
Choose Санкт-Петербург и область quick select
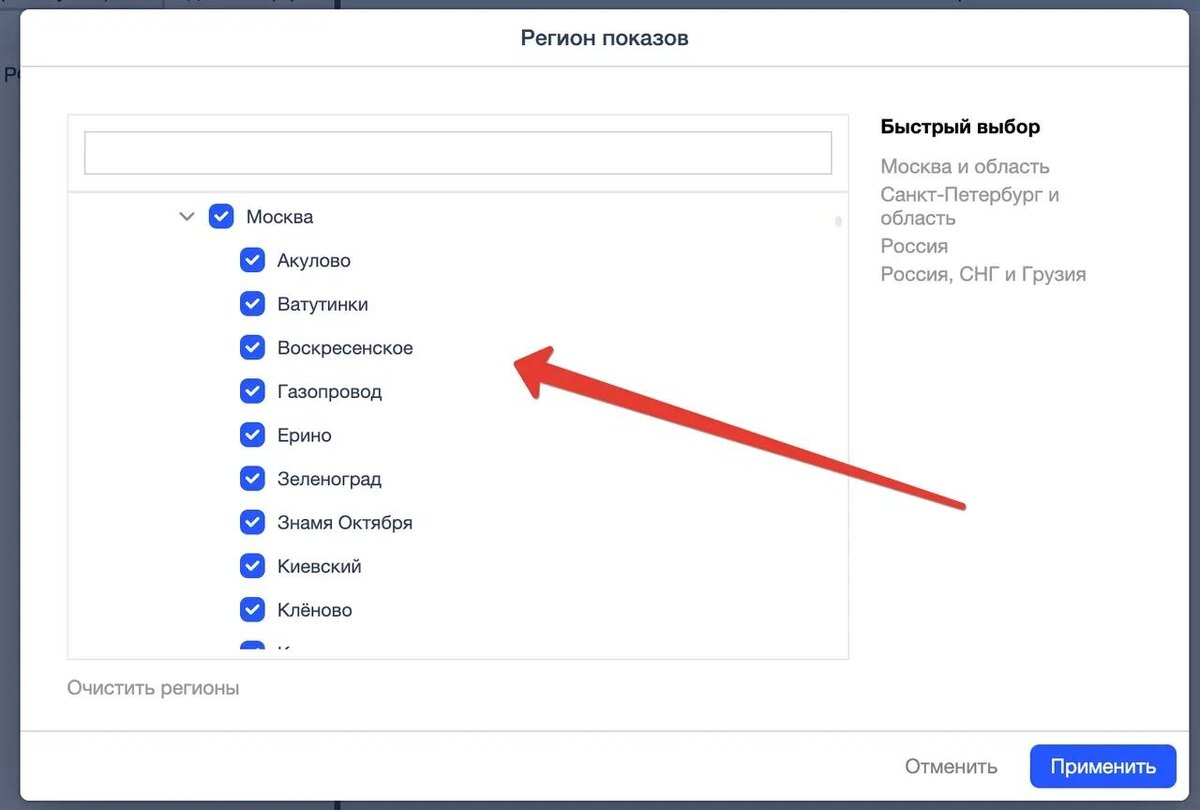(x=970, y=206)
